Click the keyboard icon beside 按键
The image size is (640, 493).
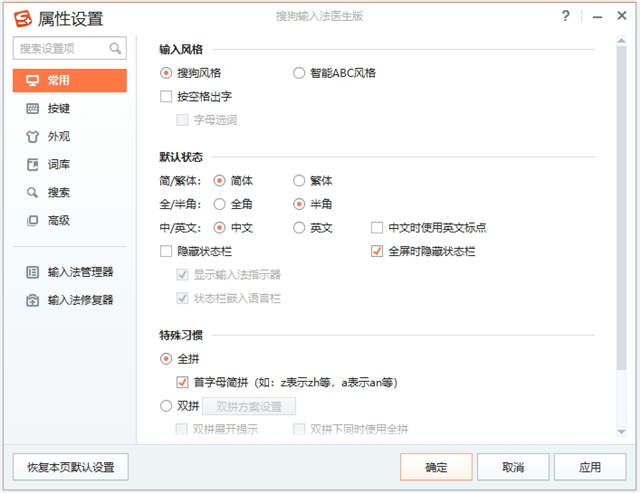(x=32, y=108)
